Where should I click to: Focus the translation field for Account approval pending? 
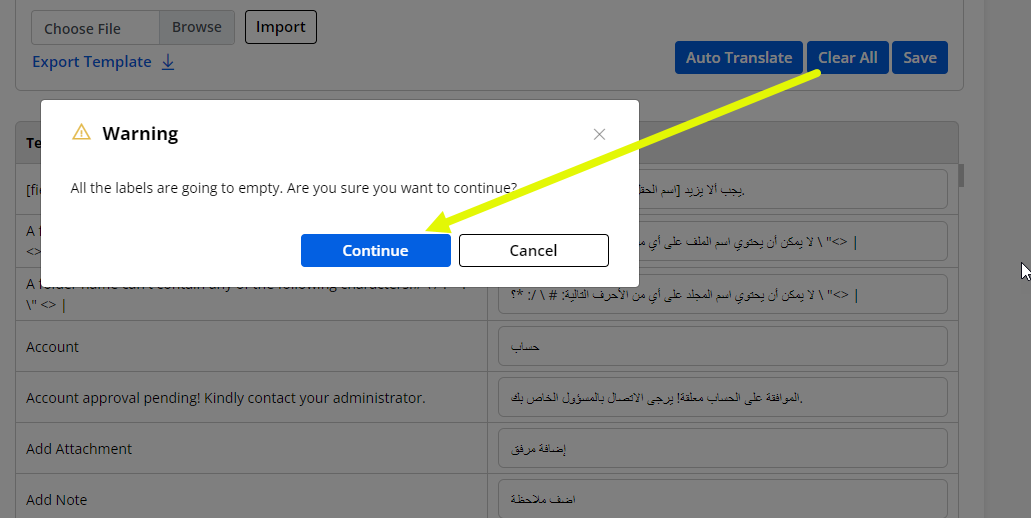tap(722, 398)
